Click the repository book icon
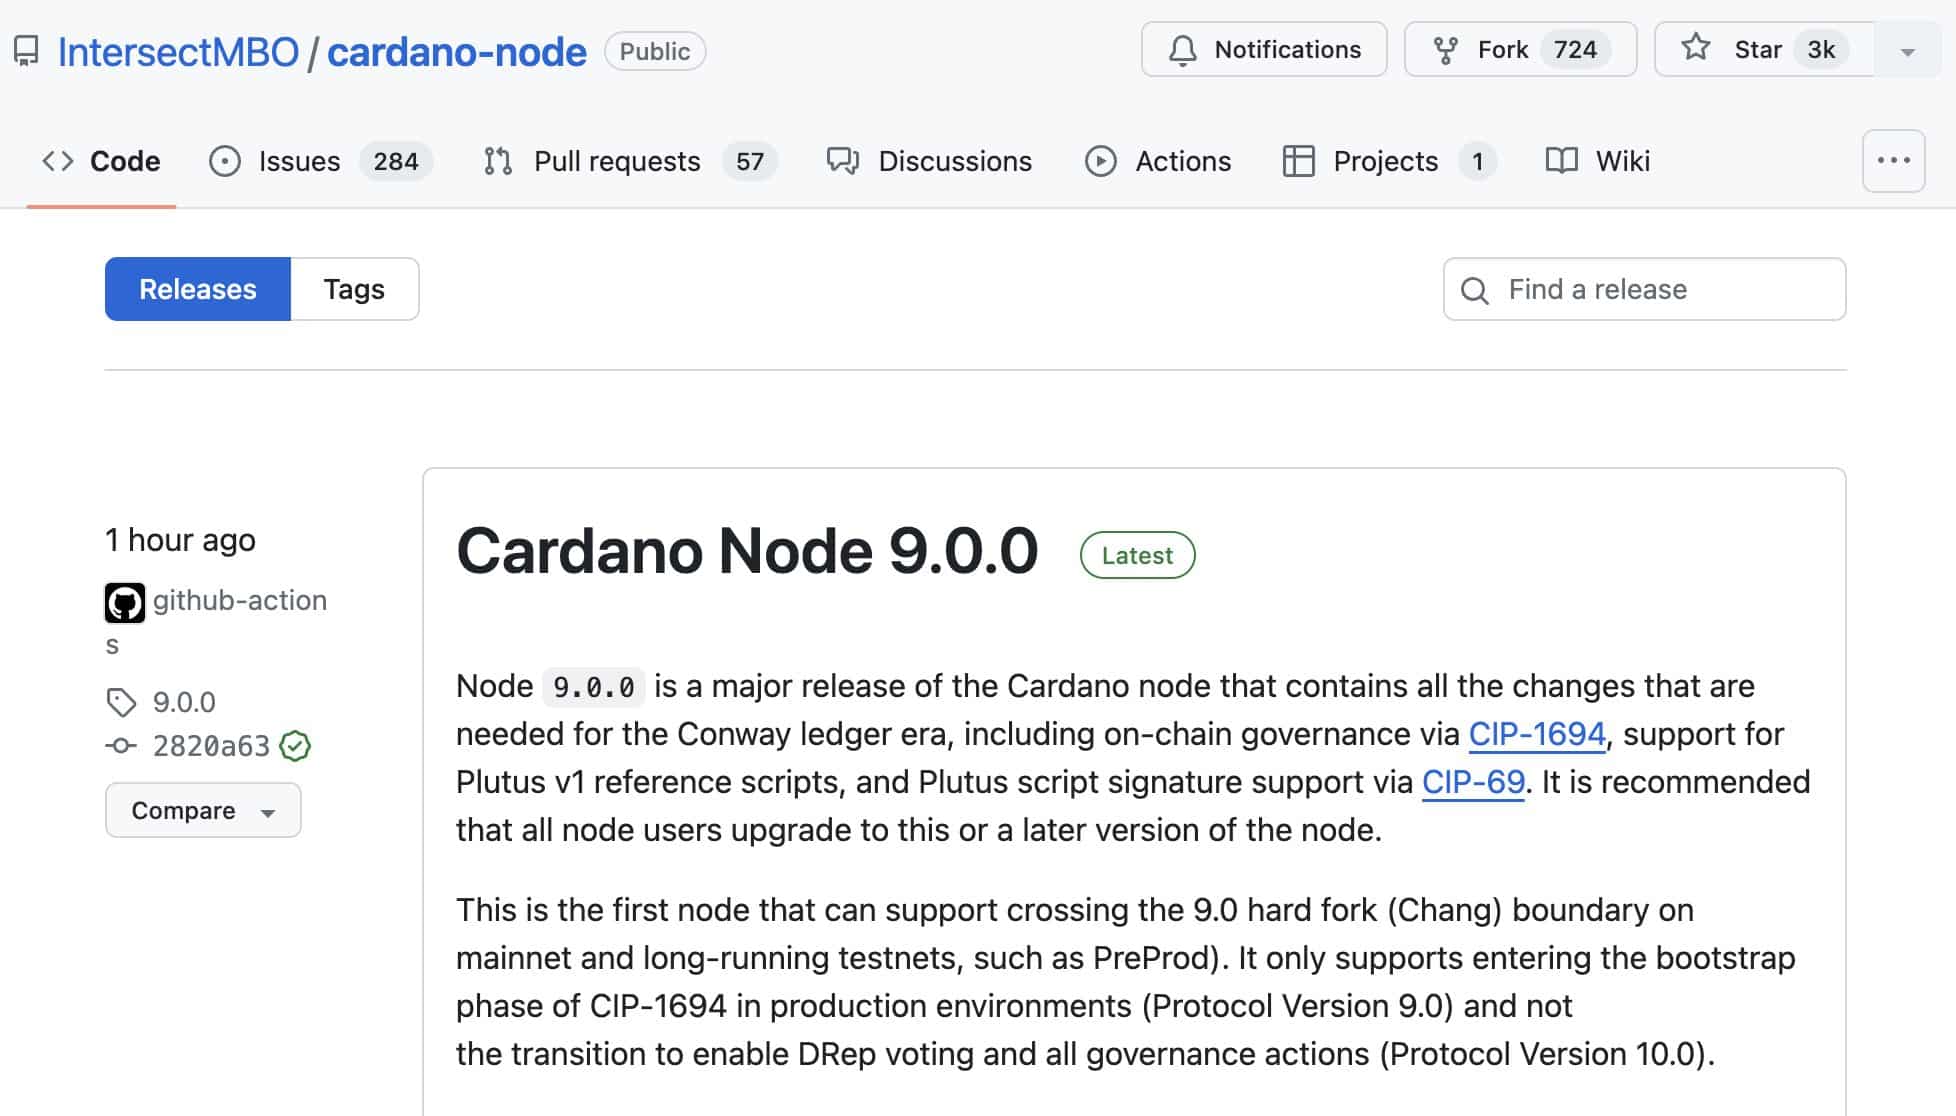 (26, 51)
